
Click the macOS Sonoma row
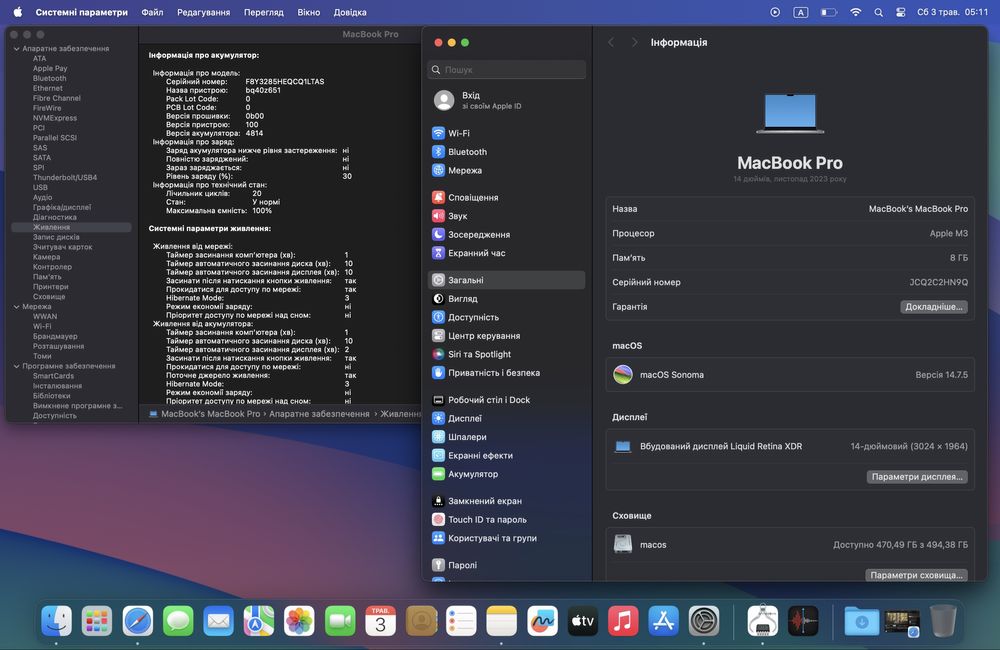[x=790, y=374]
